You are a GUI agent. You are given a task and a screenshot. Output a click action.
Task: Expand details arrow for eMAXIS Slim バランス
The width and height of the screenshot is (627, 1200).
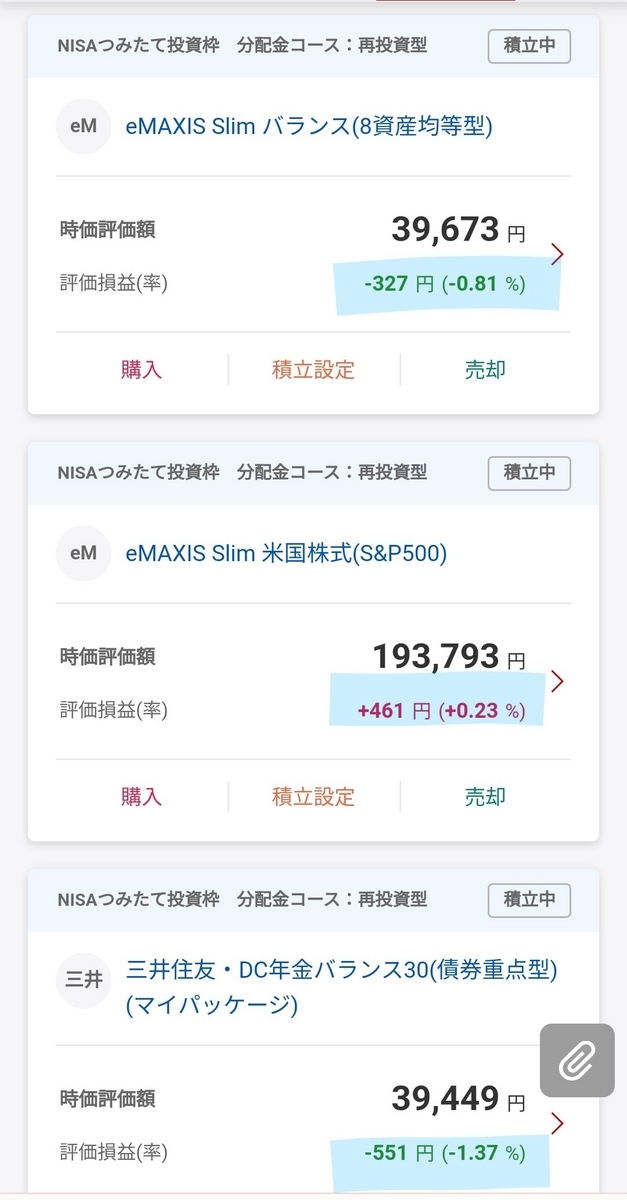(558, 254)
